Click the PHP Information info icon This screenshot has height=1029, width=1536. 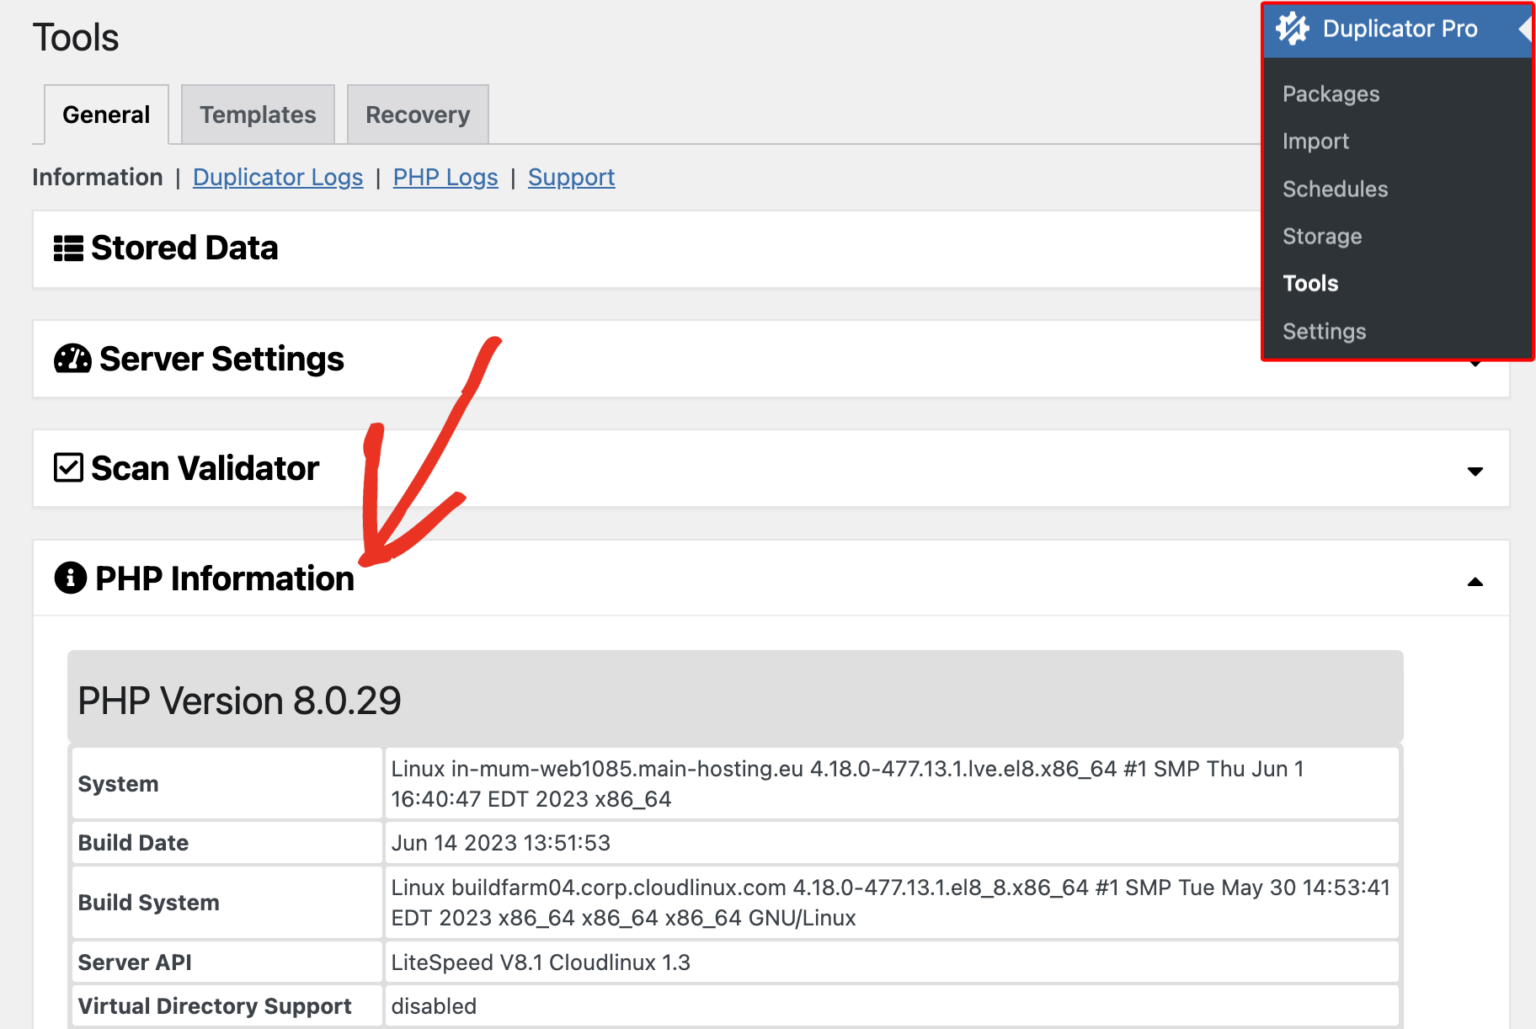[x=68, y=578]
